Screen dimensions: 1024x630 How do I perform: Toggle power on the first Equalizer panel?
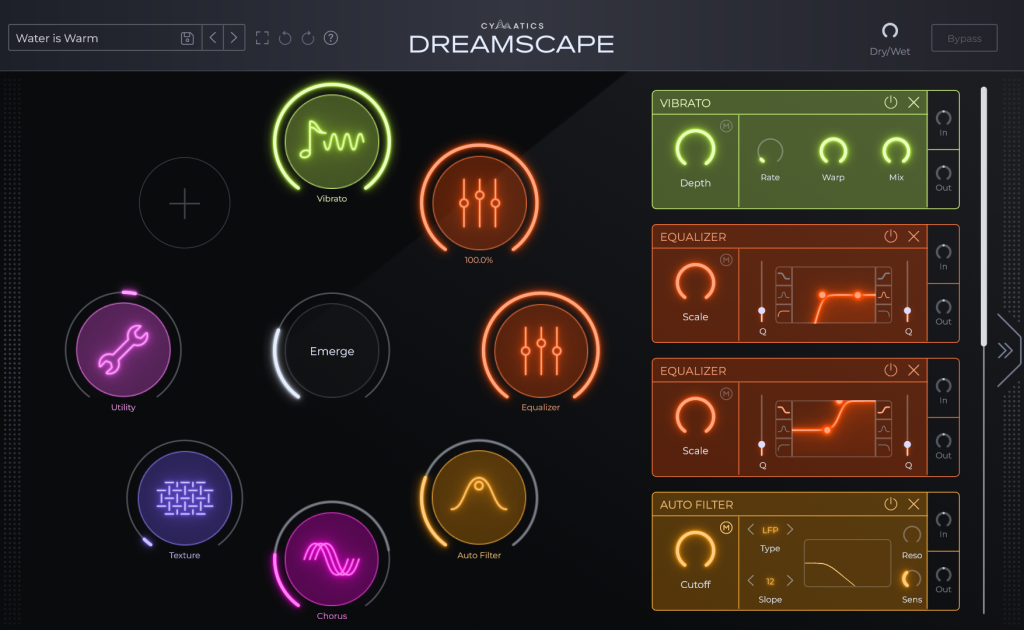tap(889, 237)
